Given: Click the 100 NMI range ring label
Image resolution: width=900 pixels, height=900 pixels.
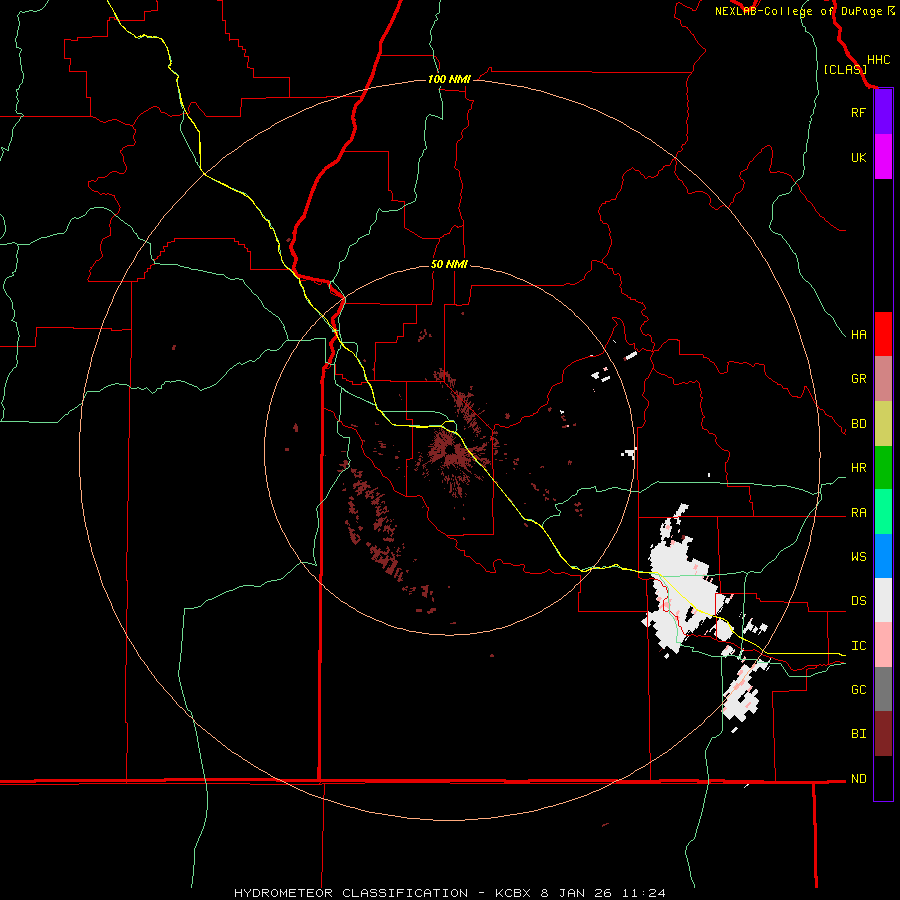Looking at the screenshot, I should point(449,79).
